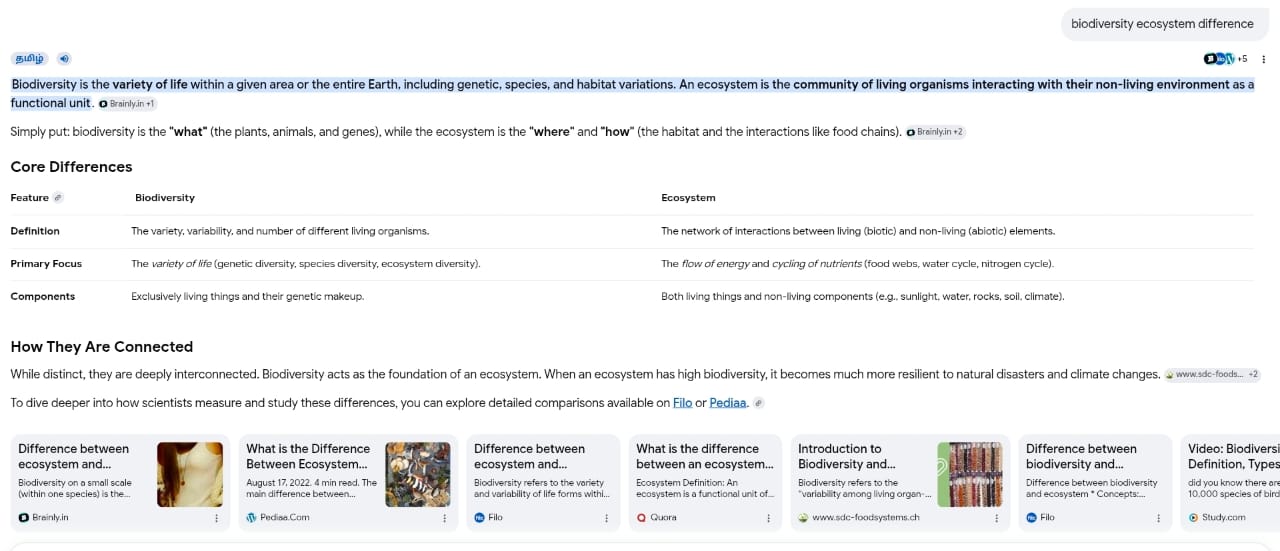Click the link icon after Pediaa
The height and width of the screenshot is (551, 1280).
[759, 403]
